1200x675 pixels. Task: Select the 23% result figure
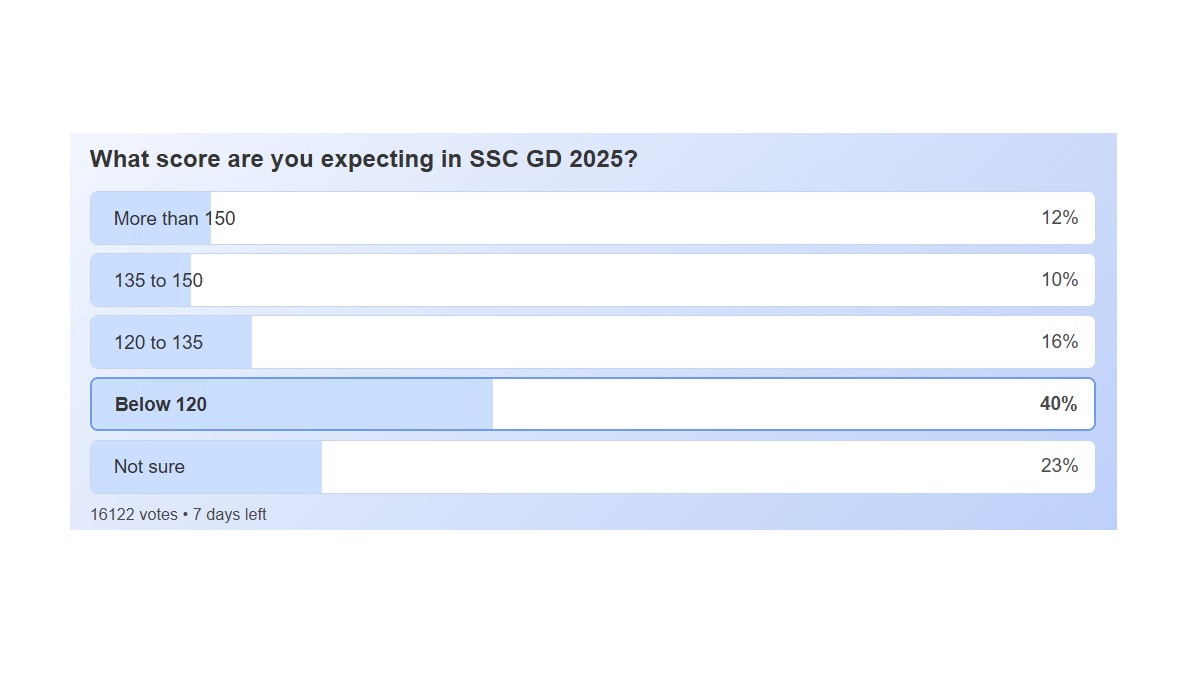click(1059, 466)
